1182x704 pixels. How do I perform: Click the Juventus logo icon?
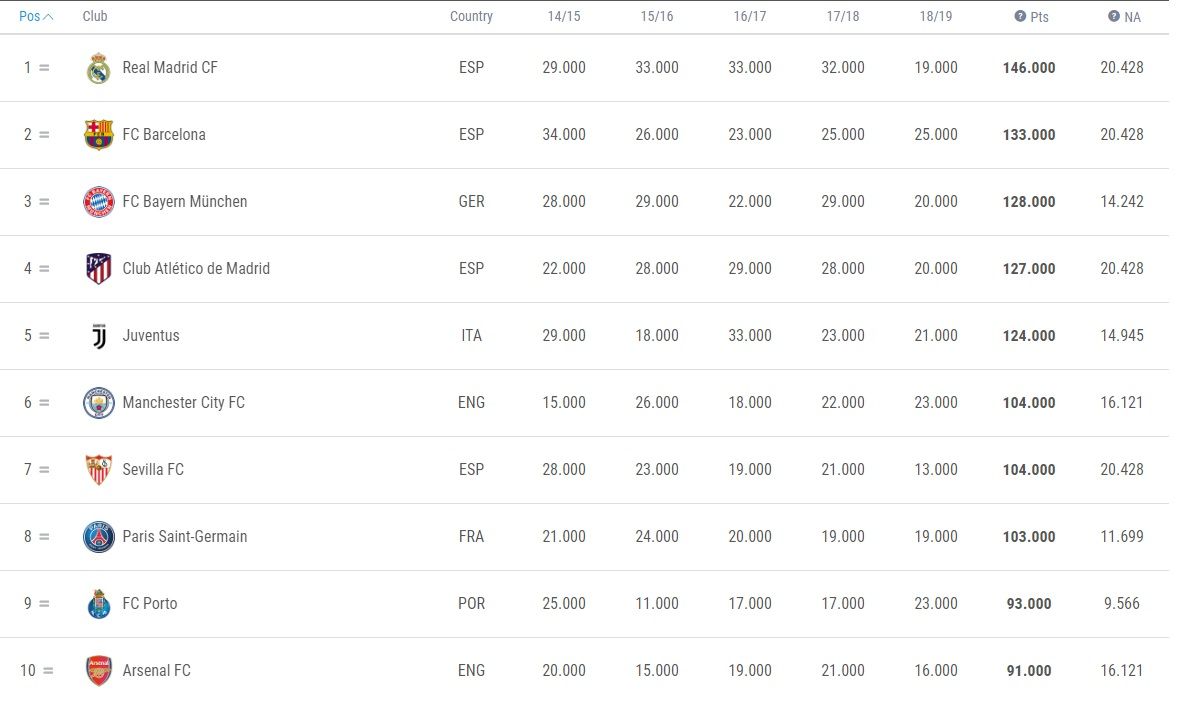99,336
